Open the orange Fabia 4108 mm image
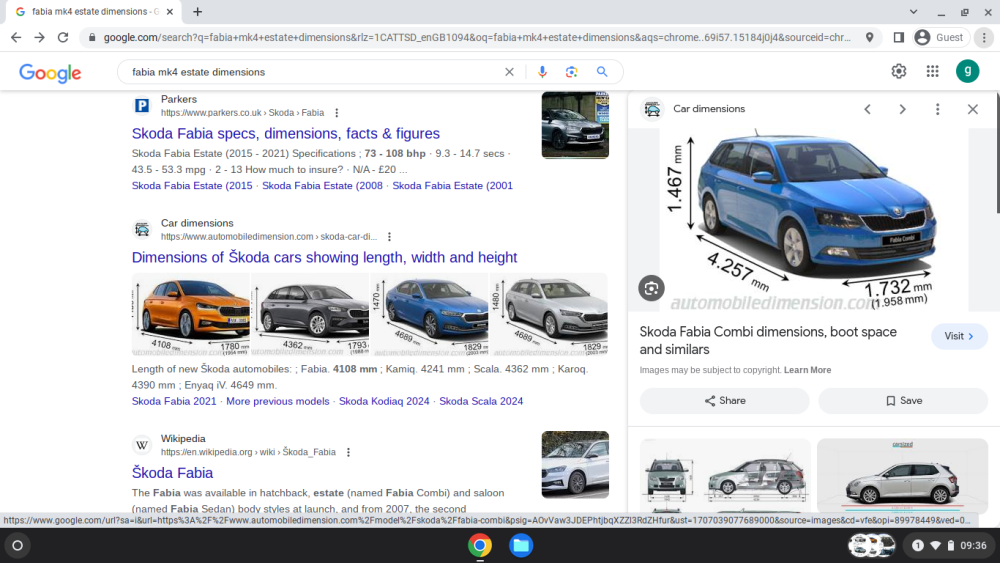1000x563 pixels. tap(191, 314)
